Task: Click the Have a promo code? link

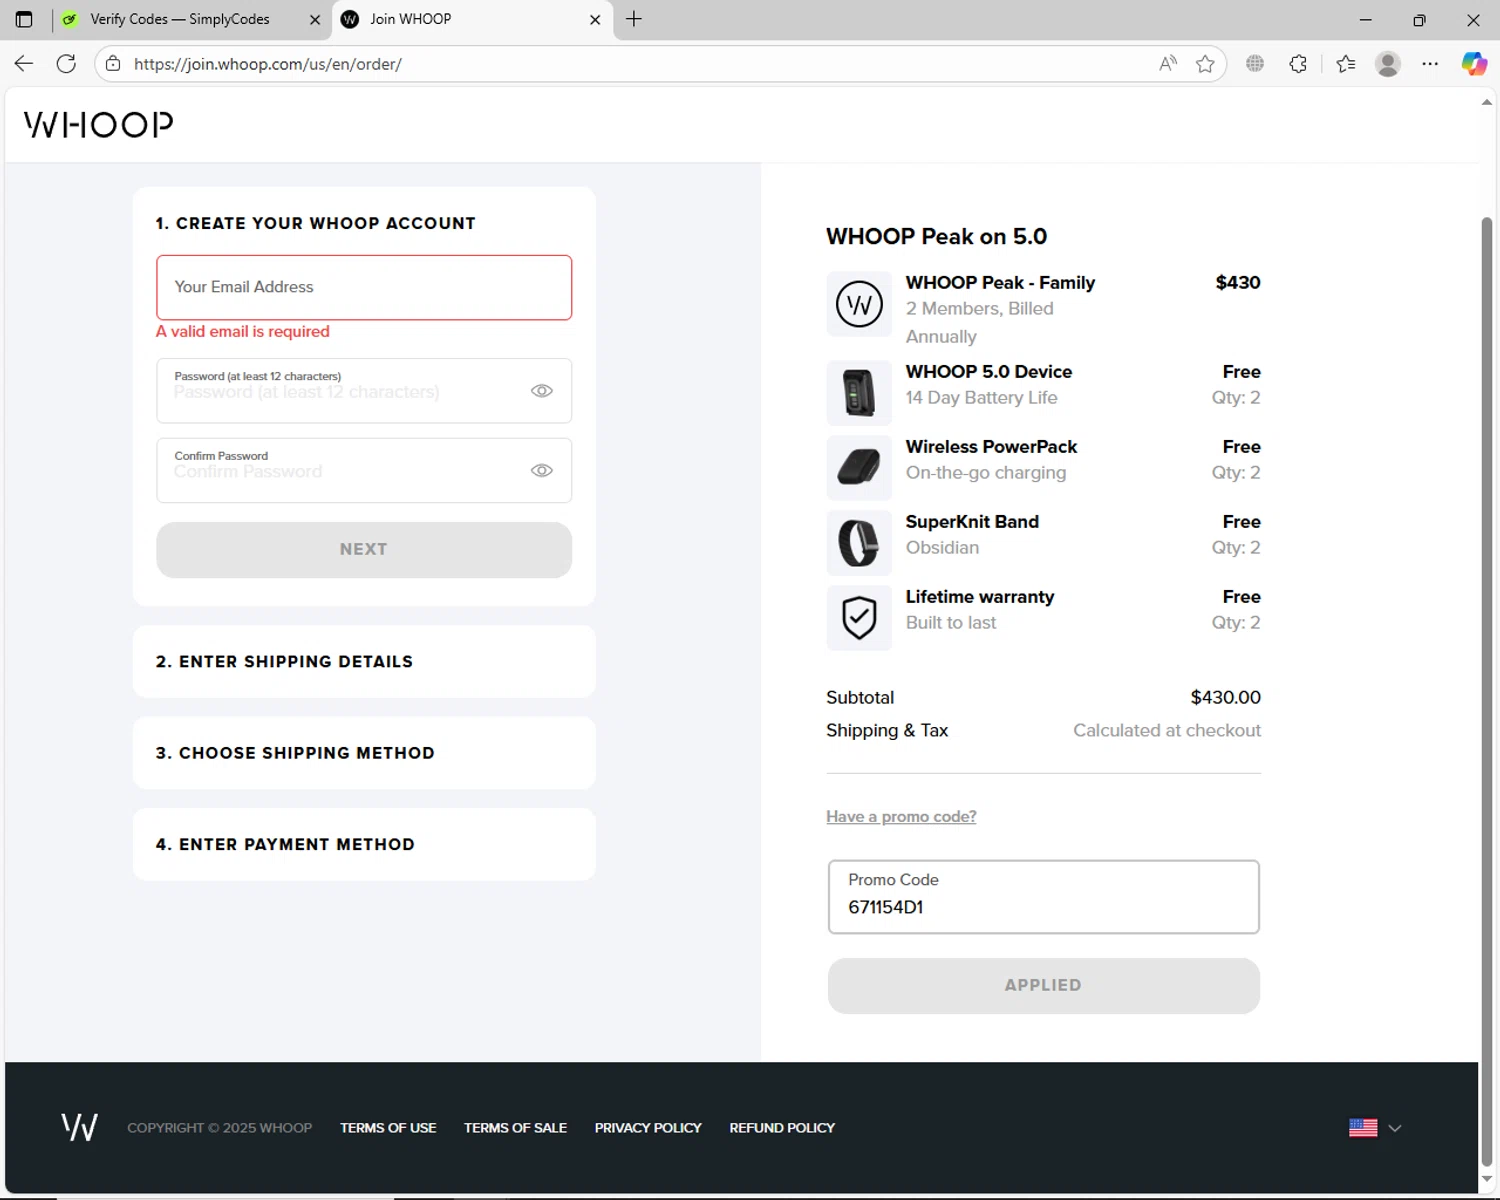Action: coord(901,817)
